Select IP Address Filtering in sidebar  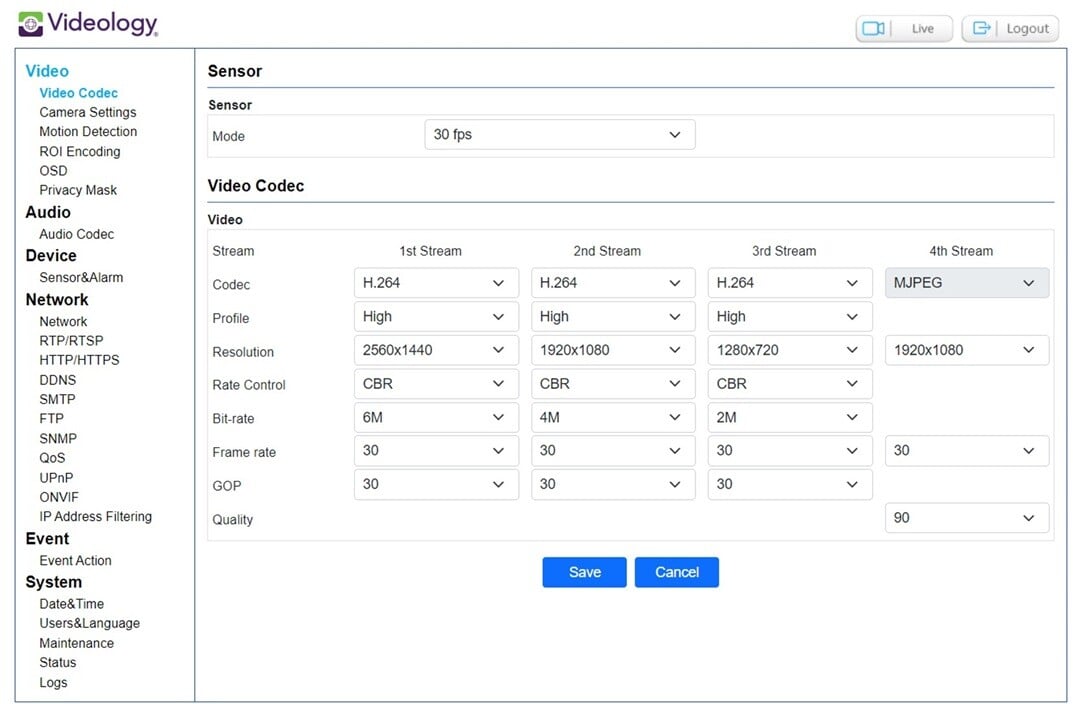point(96,516)
